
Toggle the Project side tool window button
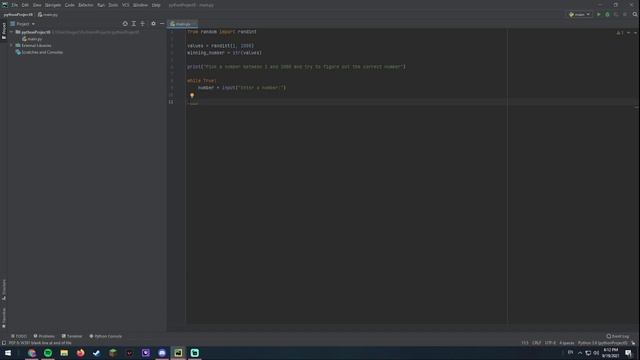pyautogui.click(x=4, y=31)
